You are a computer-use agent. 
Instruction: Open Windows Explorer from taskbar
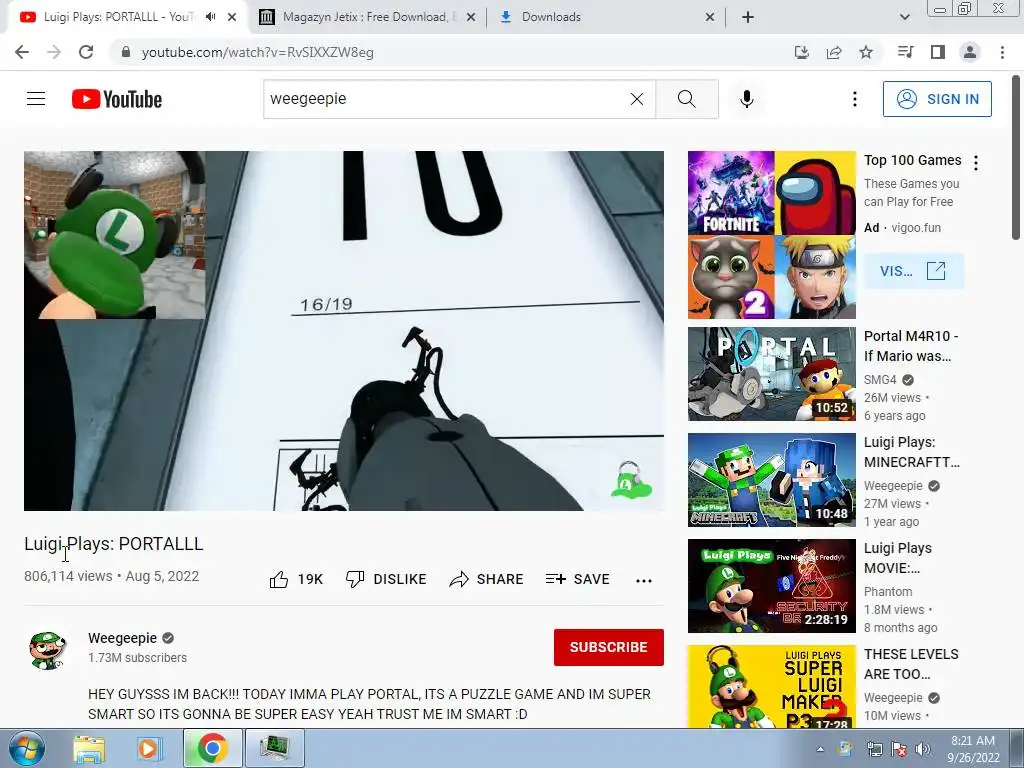point(89,748)
